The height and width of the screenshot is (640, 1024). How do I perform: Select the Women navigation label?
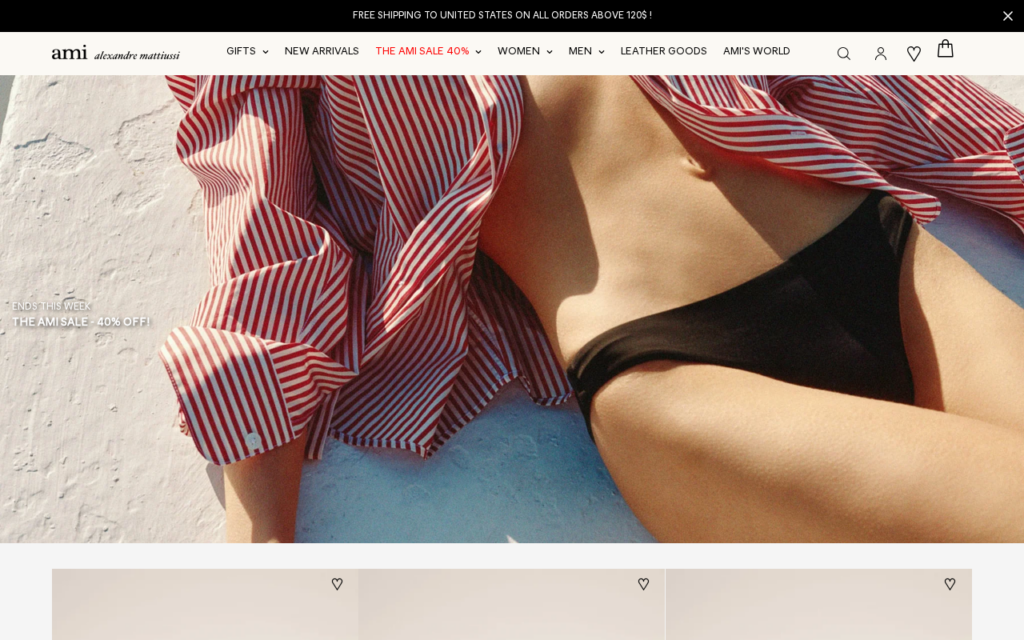point(519,51)
